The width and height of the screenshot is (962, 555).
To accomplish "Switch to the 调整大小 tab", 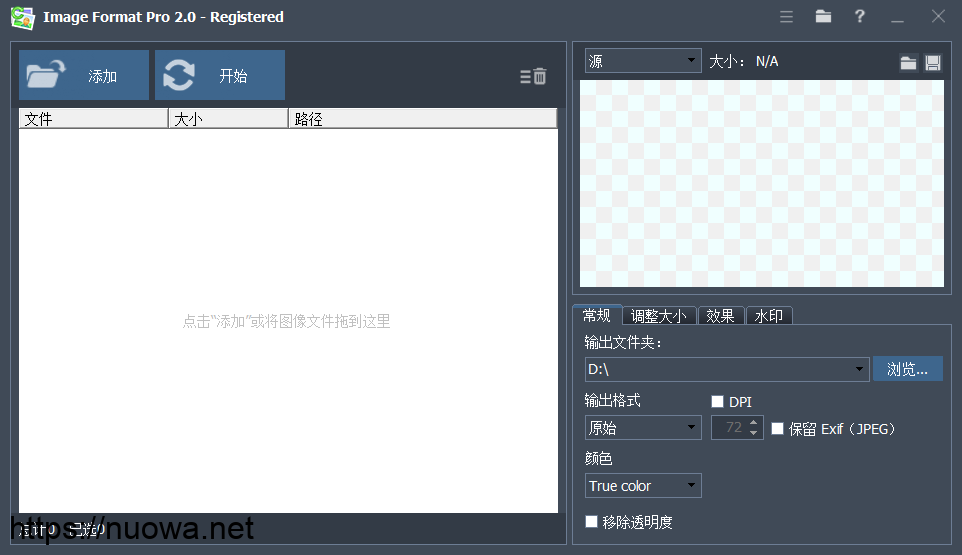I will click(659, 316).
